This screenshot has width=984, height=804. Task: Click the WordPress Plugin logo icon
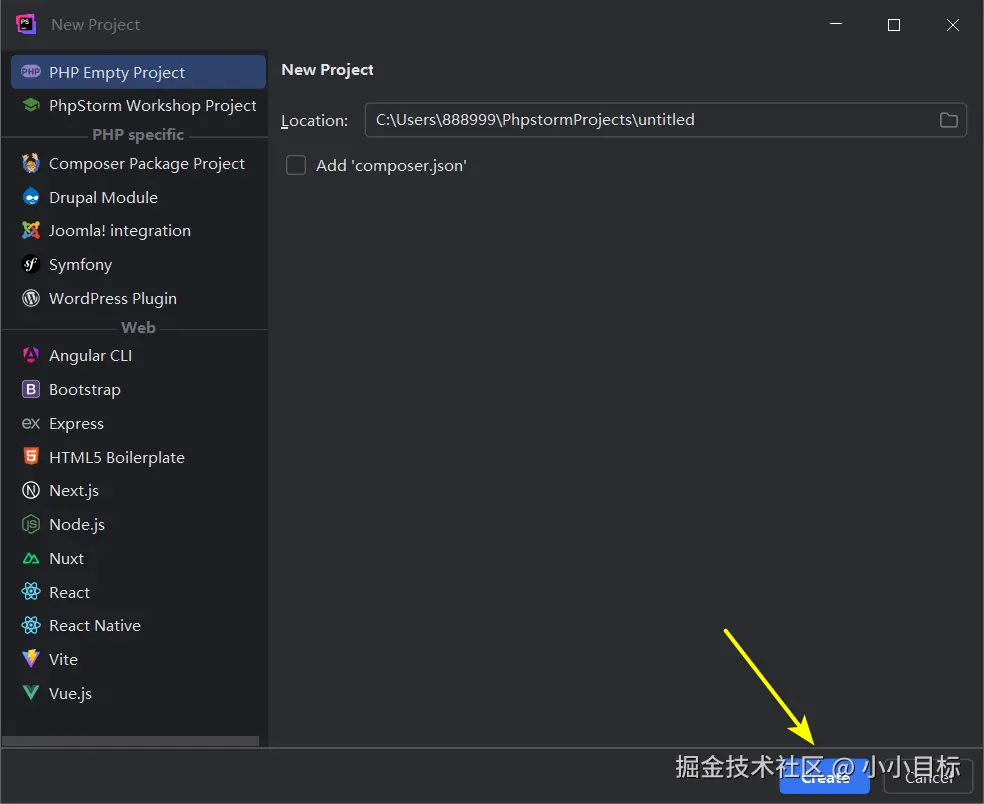point(31,298)
